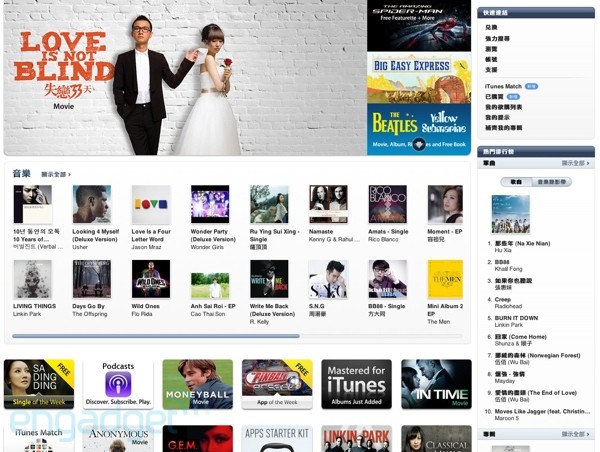600x452 pixels.
Task: Expand 顯示全部 in the 專輯 chart header
Action: [x=575, y=435]
